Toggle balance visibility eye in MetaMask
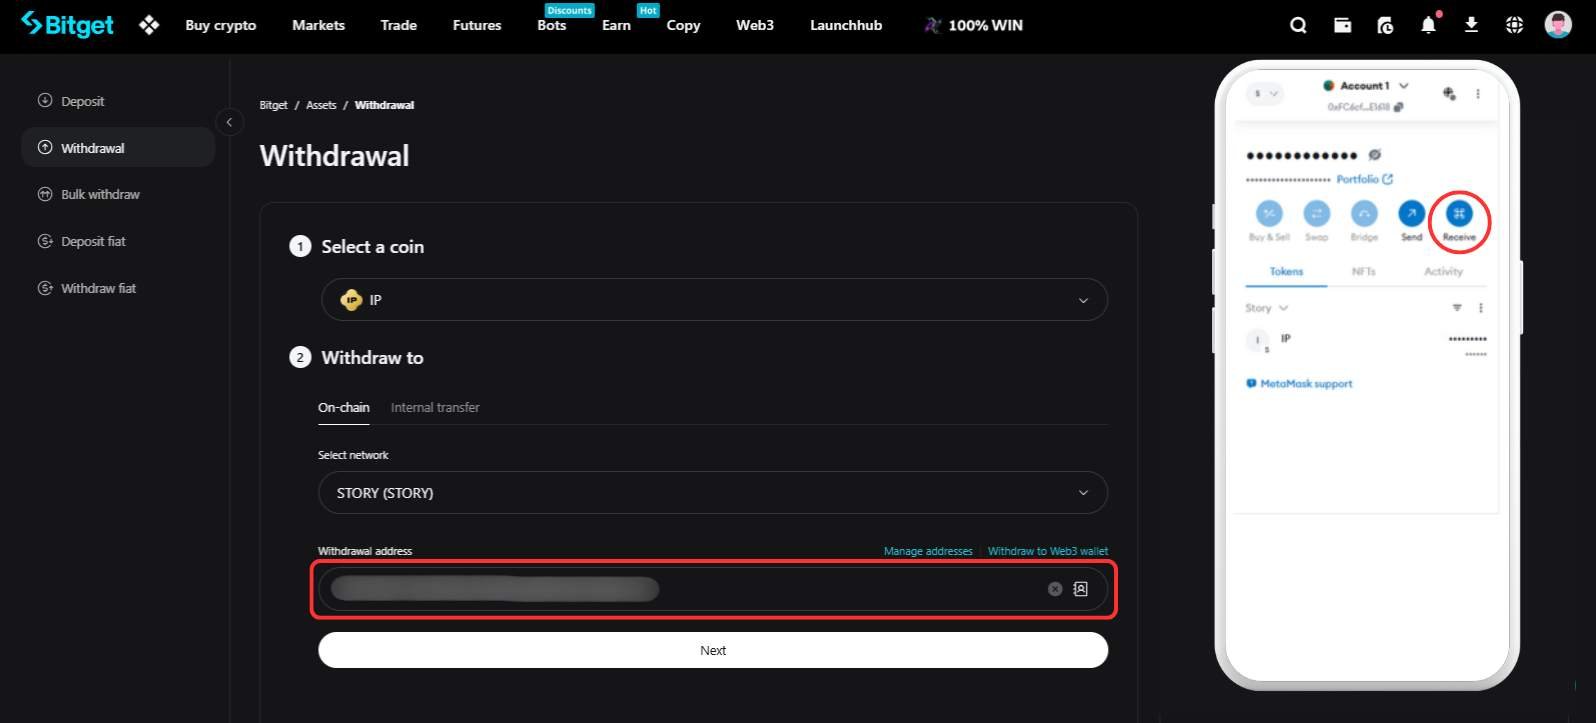 pos(1375,154)
